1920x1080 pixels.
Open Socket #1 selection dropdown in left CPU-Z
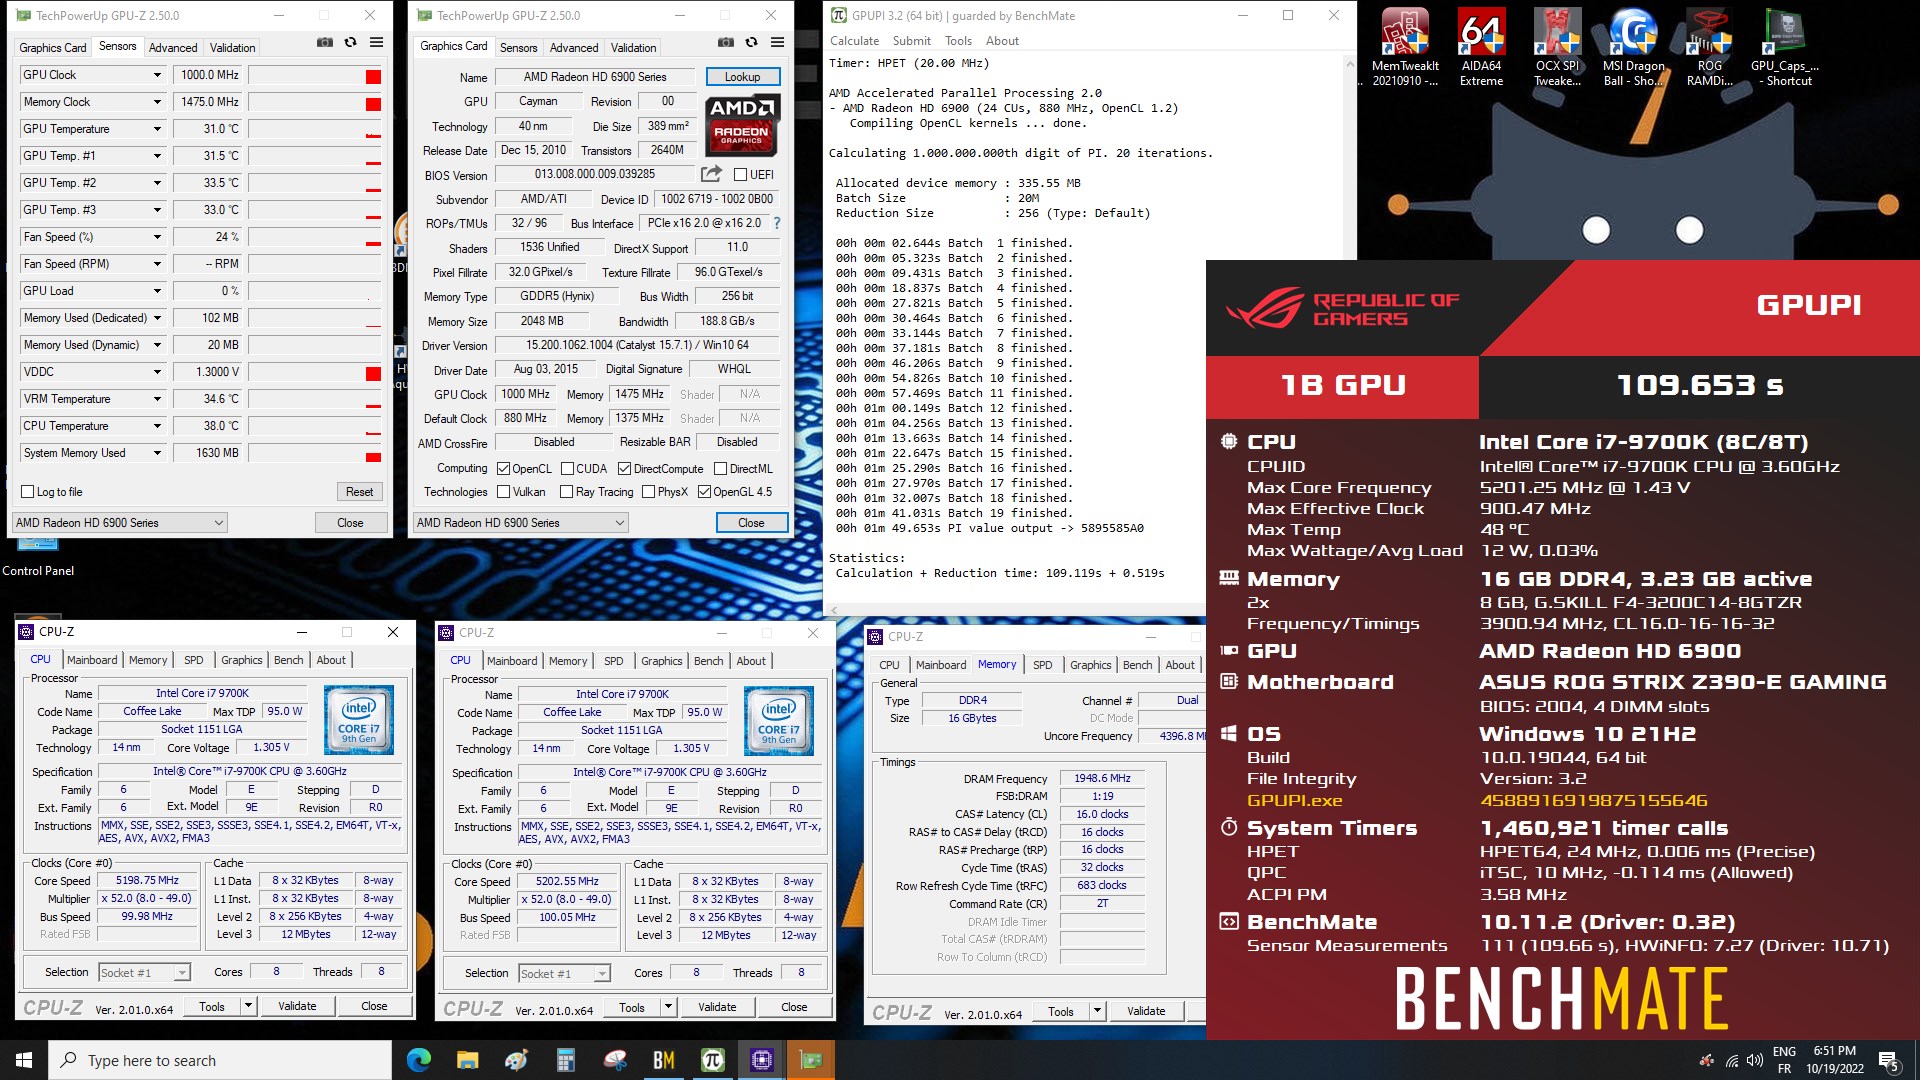(x=144, y=972)
